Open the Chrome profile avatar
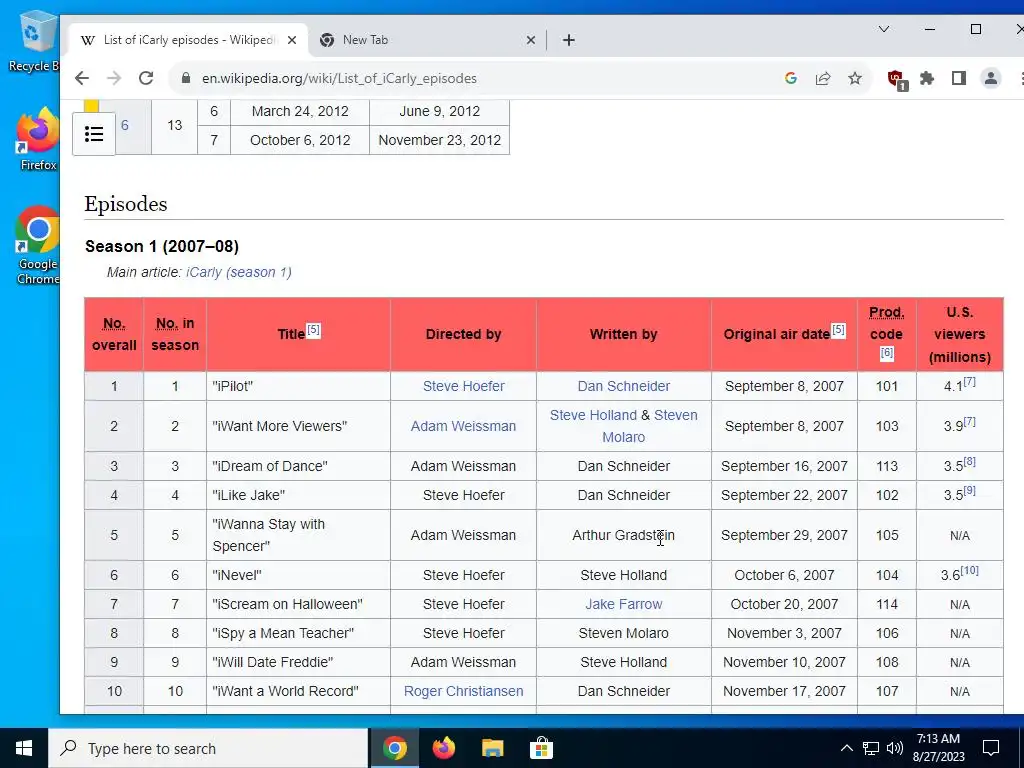The image size is (1024, 768). pyautogui.click(x=991, y=78)
